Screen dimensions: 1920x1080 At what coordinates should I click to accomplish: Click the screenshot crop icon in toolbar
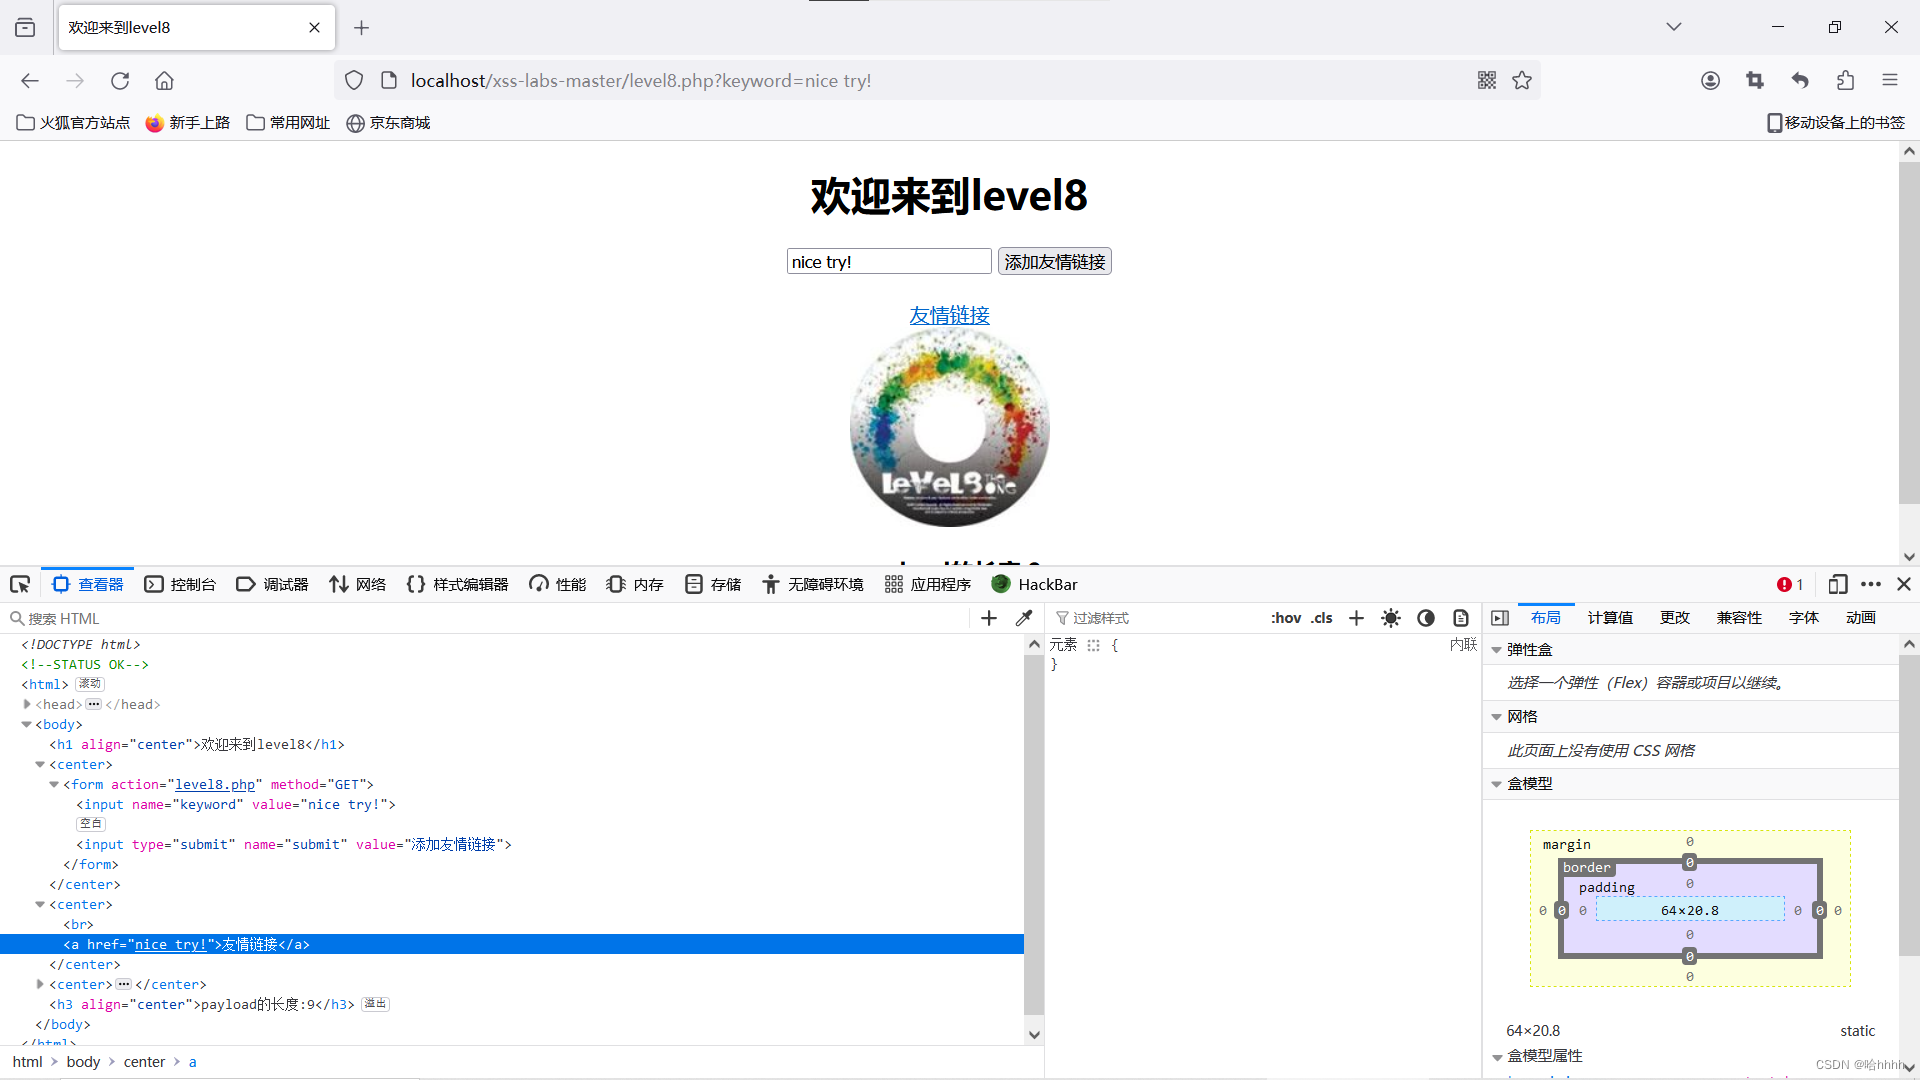coord(1755,80)
